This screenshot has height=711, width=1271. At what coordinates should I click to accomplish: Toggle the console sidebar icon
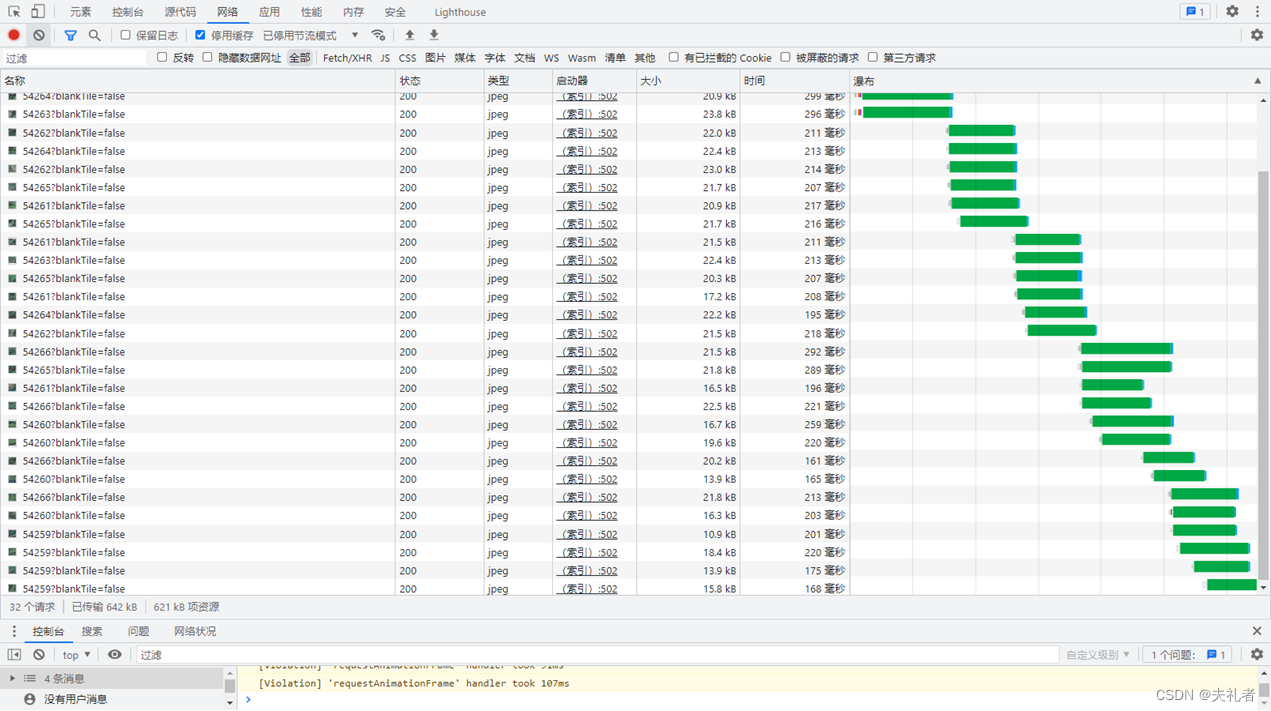point(14,655)
